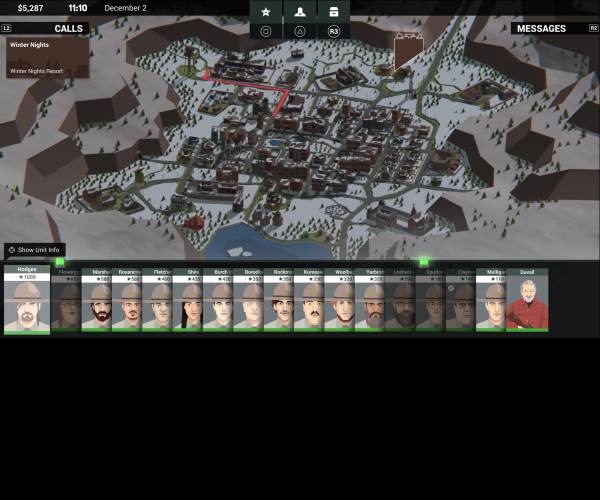Select the goatee officer next to Fletcher
Viewport: 600px width, 500px height.
(x=127, y=300)
